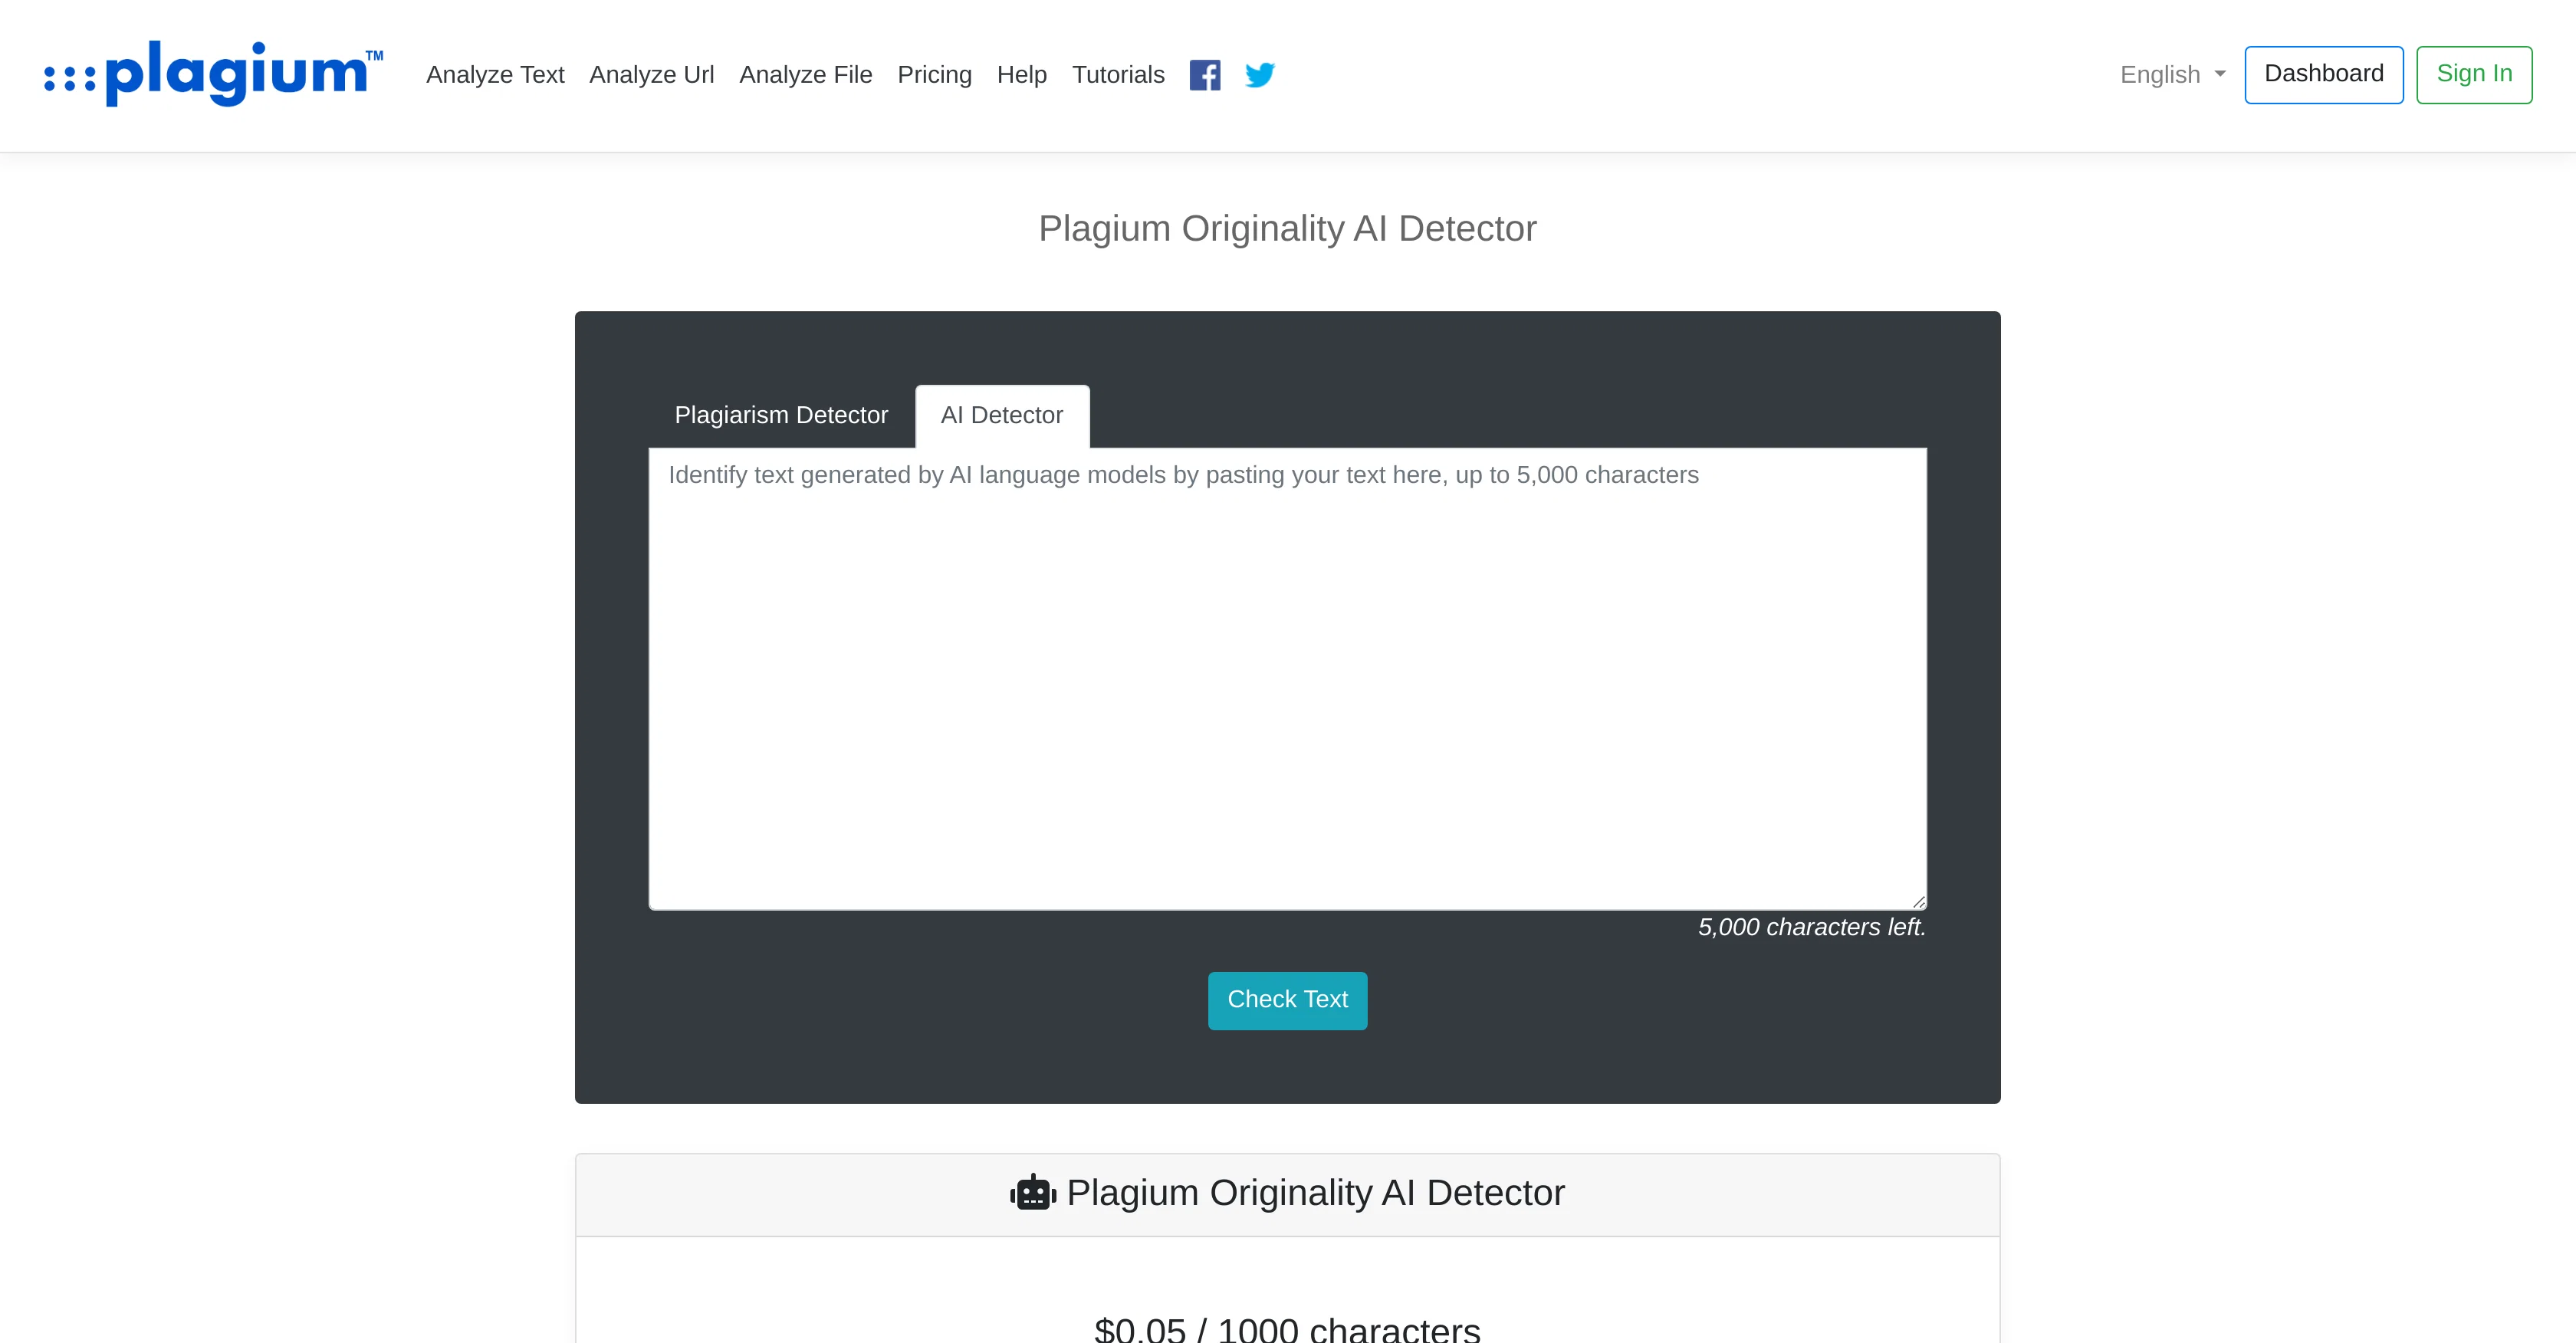Click the '$0.05 / 1000 characters' price text
Image resolution: width=2576 pixels, height=1343 pixels.
coord(1287,1329)
